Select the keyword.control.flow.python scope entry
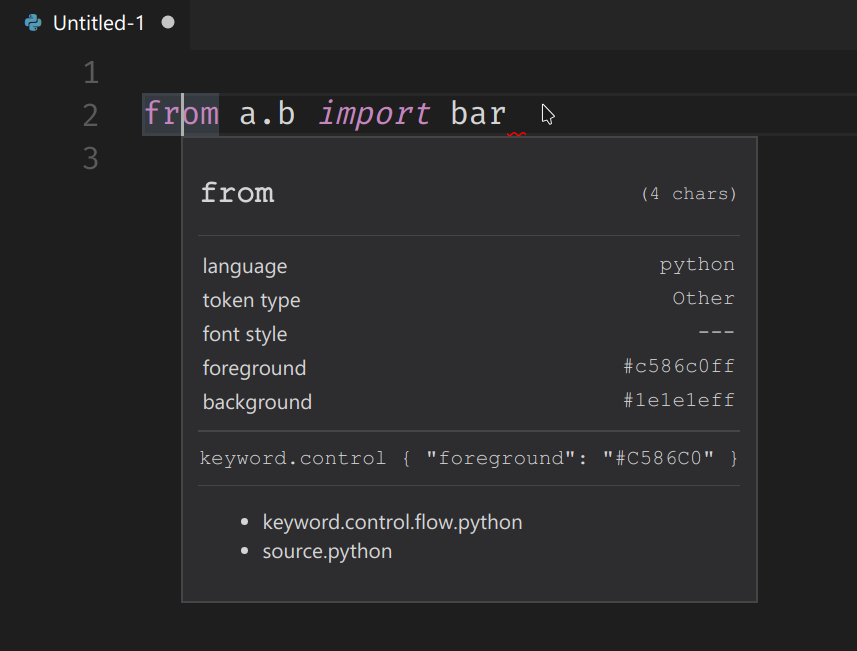This screenshot has height=651, width=857. pos(392,521)
